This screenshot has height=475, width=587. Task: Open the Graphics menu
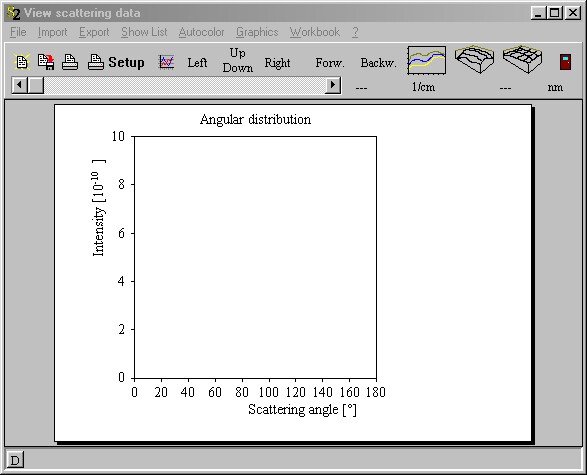pos(257,32)
